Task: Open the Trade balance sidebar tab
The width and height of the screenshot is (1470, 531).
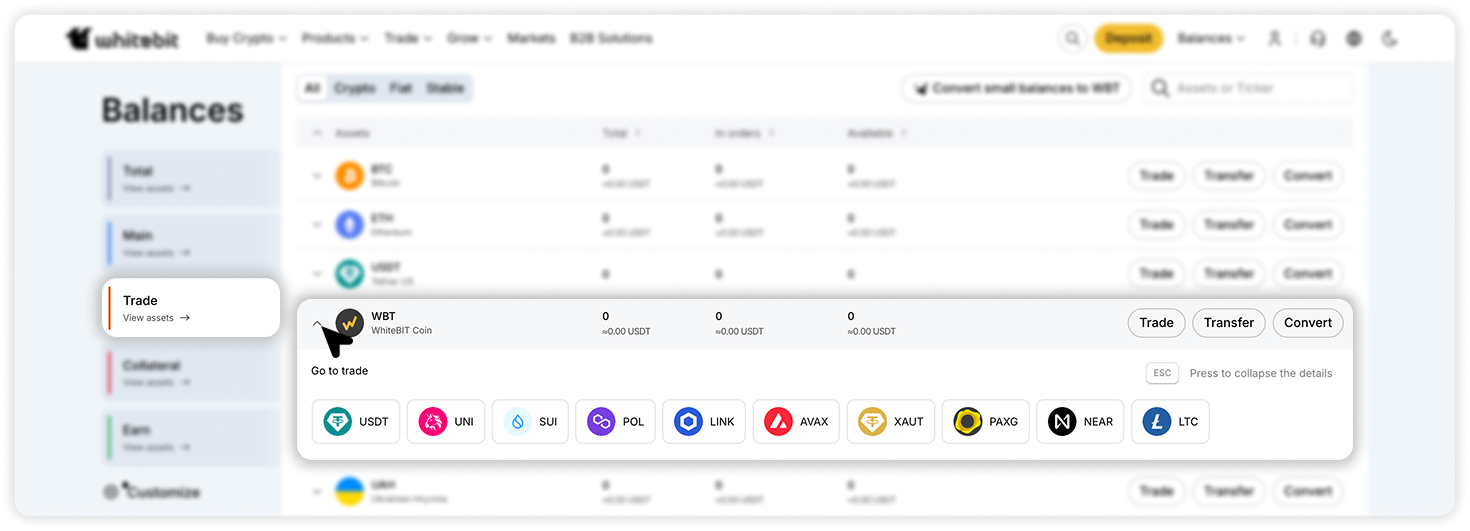Action: (192, 308)
